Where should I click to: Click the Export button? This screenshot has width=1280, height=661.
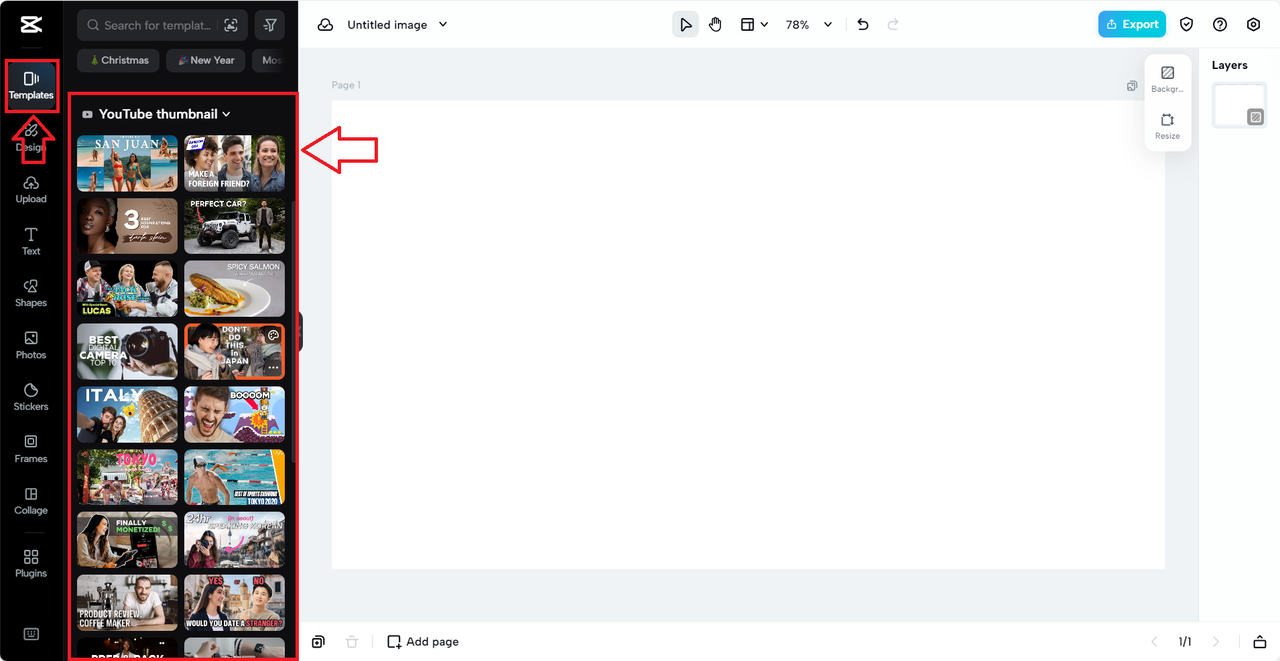pyautogui.click(x=1132, y=24)
